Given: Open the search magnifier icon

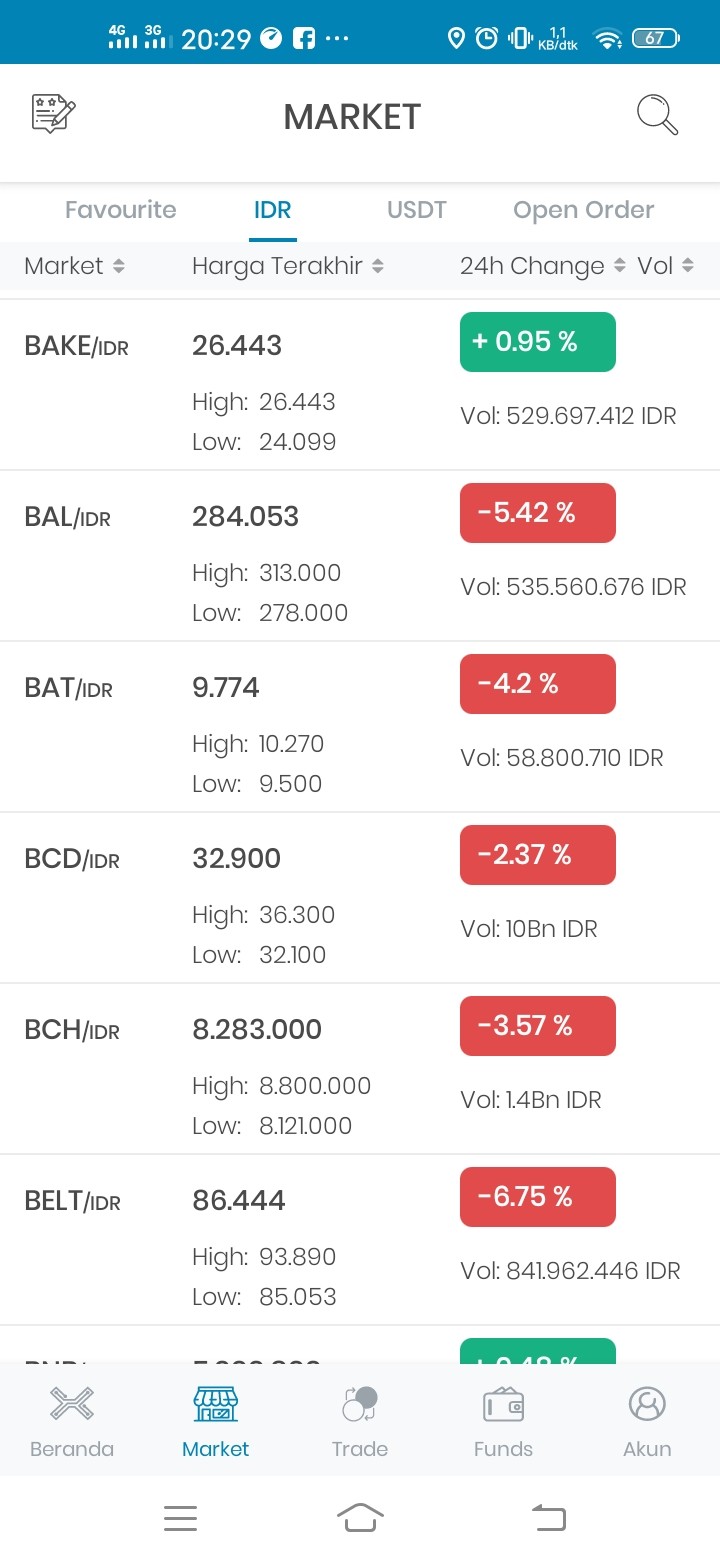Looking at the screenshot, I should (657, 115).
